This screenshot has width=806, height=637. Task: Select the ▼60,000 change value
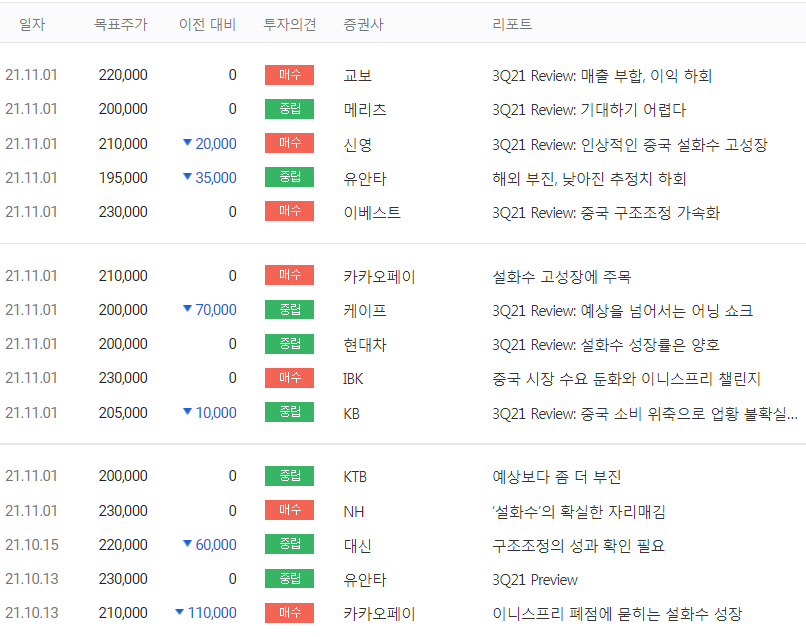[x=210, y=545]
